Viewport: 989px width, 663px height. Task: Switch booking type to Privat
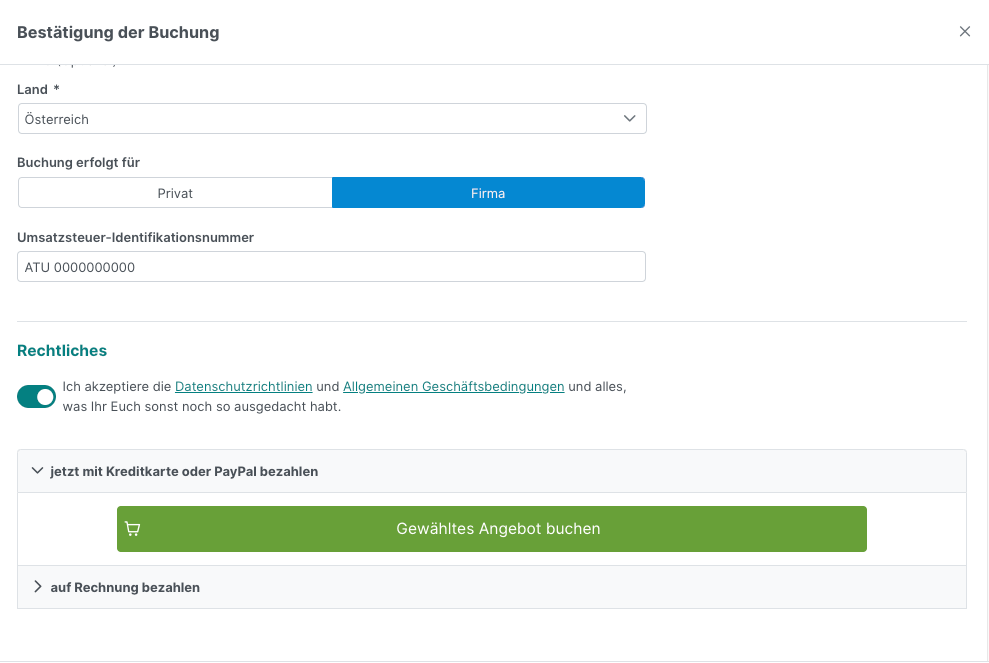pos(175,192)
